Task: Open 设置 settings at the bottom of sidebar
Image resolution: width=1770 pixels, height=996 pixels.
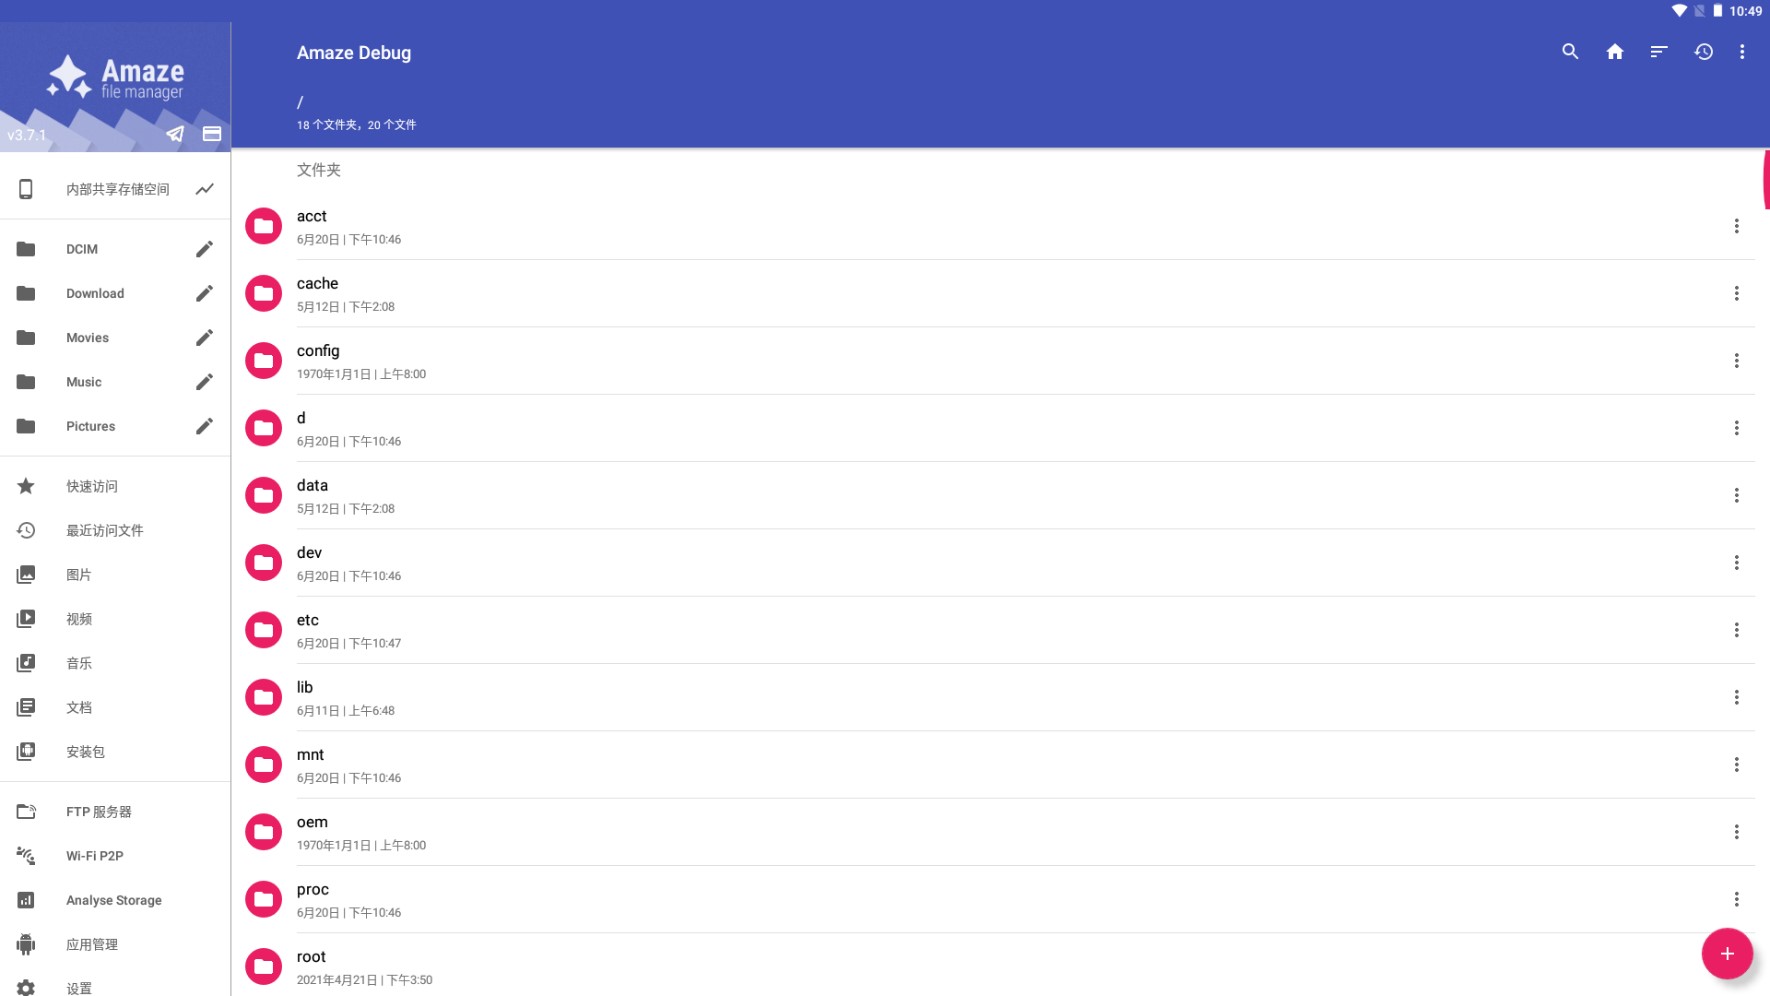Action: tap(77, 987)
